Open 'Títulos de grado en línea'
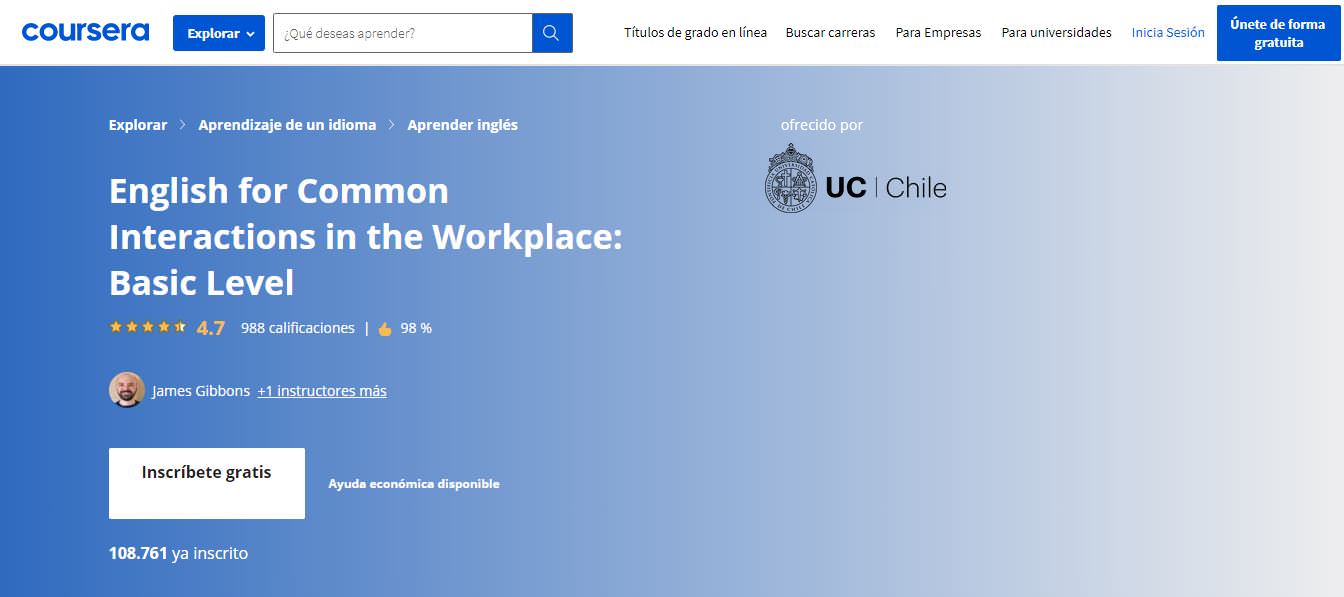The height and width of the screenshot is (597, 1344). pos(696,33)
